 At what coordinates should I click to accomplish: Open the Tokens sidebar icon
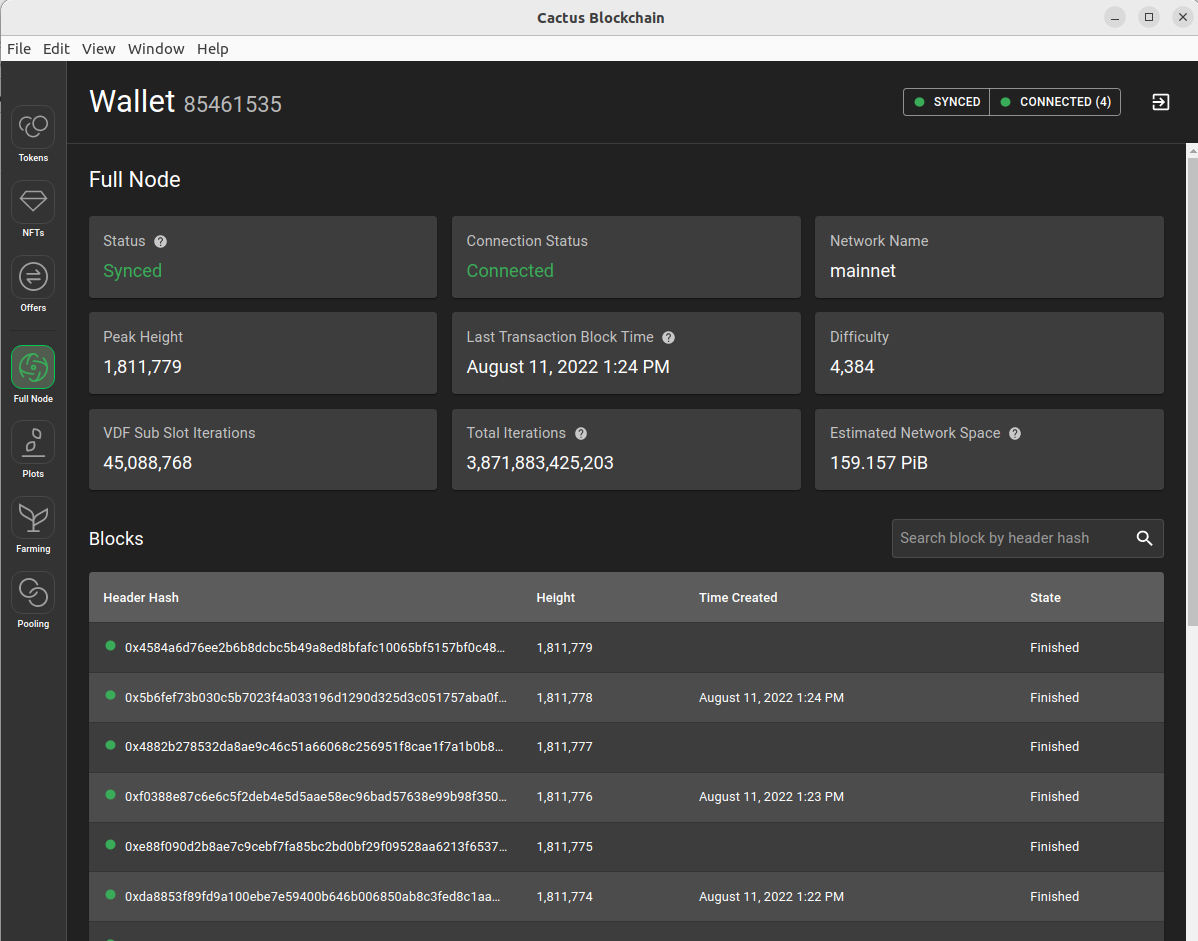click(x=33, y=127)
